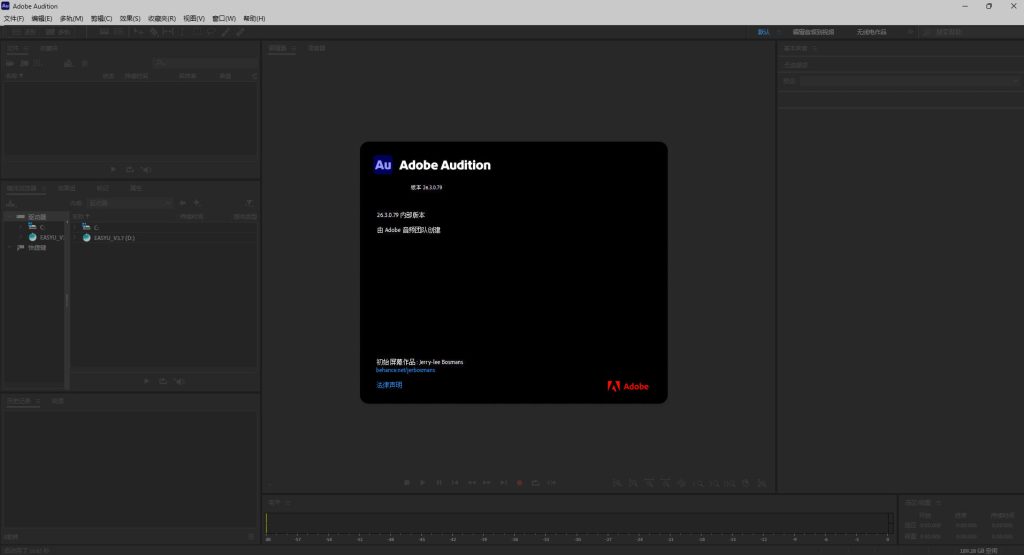Open the 帮助(H) menu
The height and width of the screenshot is (555, 1024).
pos(254,18)
